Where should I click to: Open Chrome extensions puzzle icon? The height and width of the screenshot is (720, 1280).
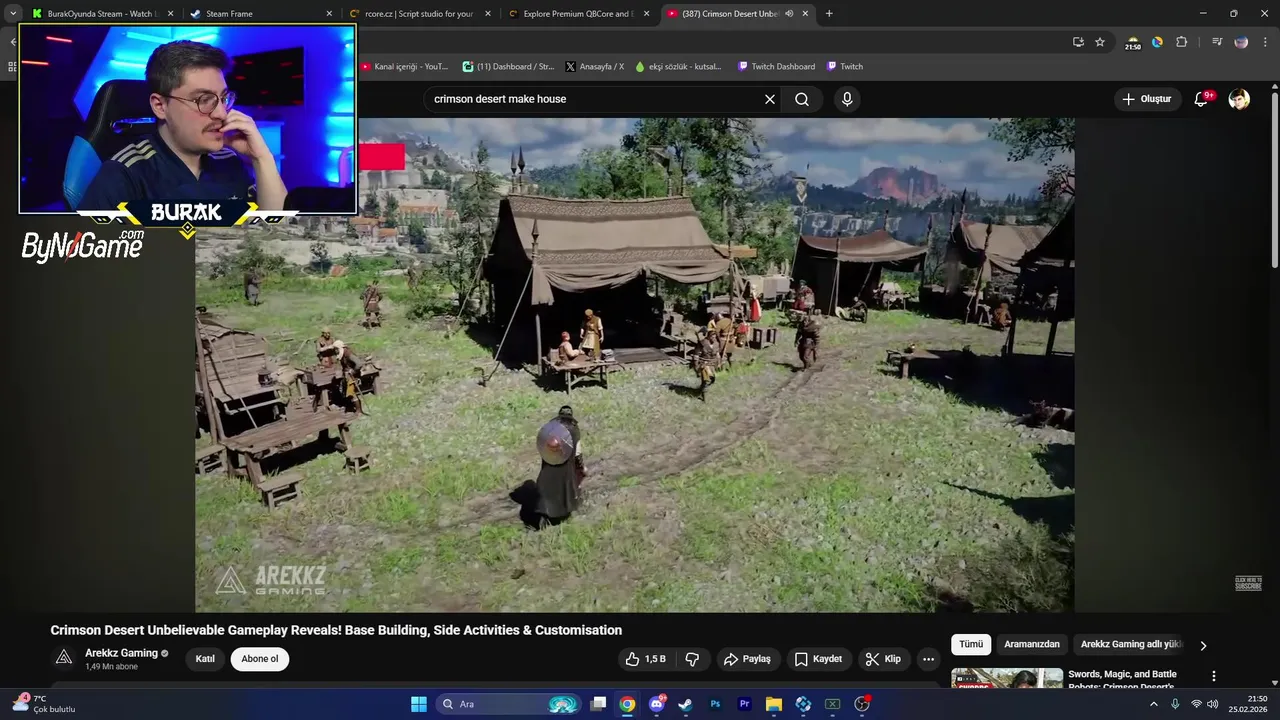point(1181,42)
